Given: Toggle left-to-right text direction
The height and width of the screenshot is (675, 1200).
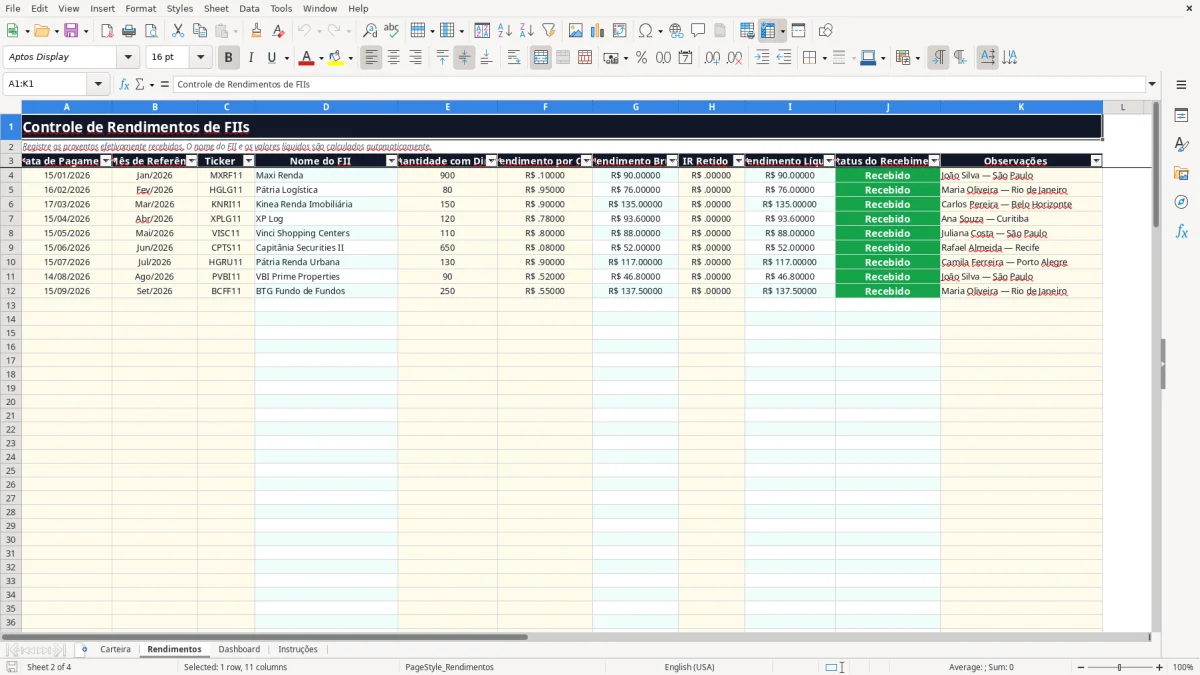Looking at the screenshot, I should pos(938,58).
